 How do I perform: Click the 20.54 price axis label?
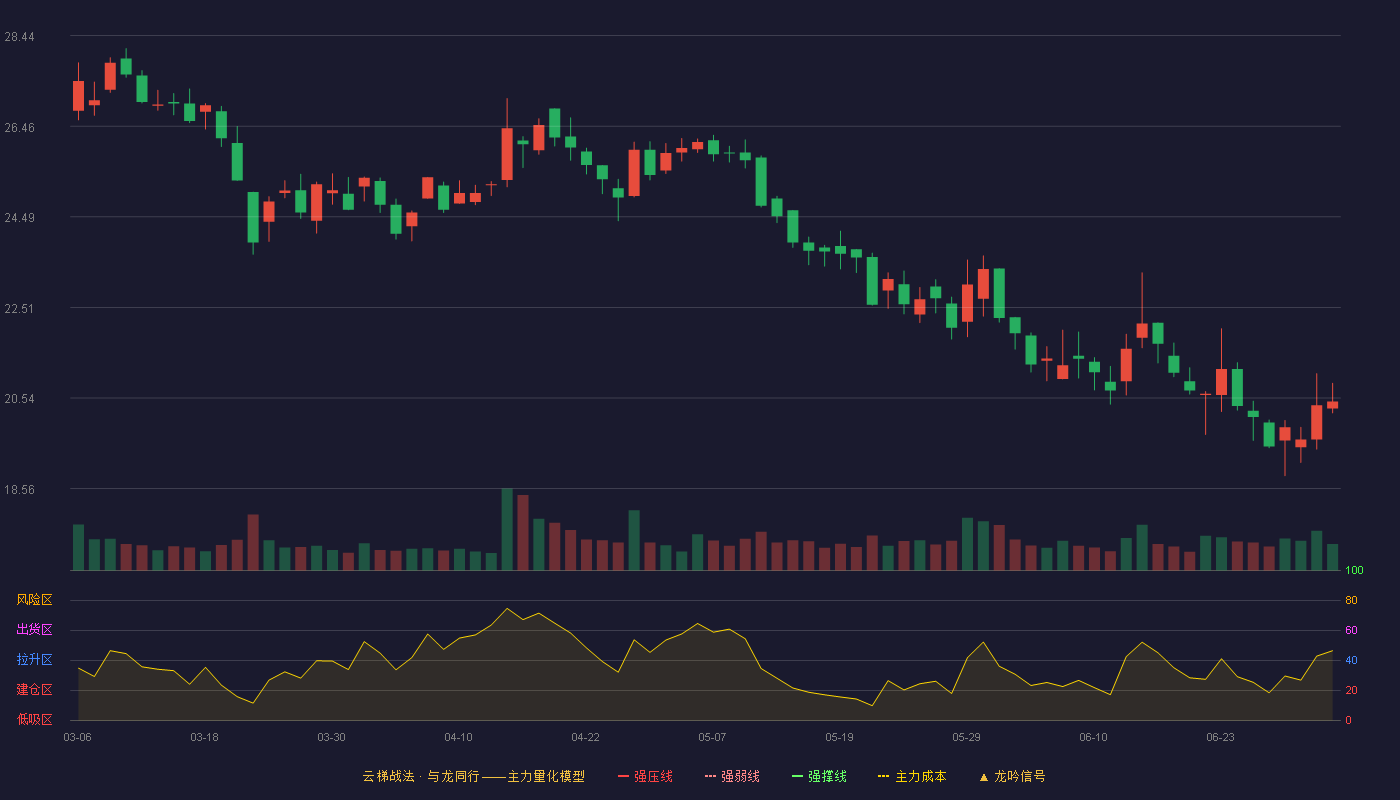[x=19, y=399]
